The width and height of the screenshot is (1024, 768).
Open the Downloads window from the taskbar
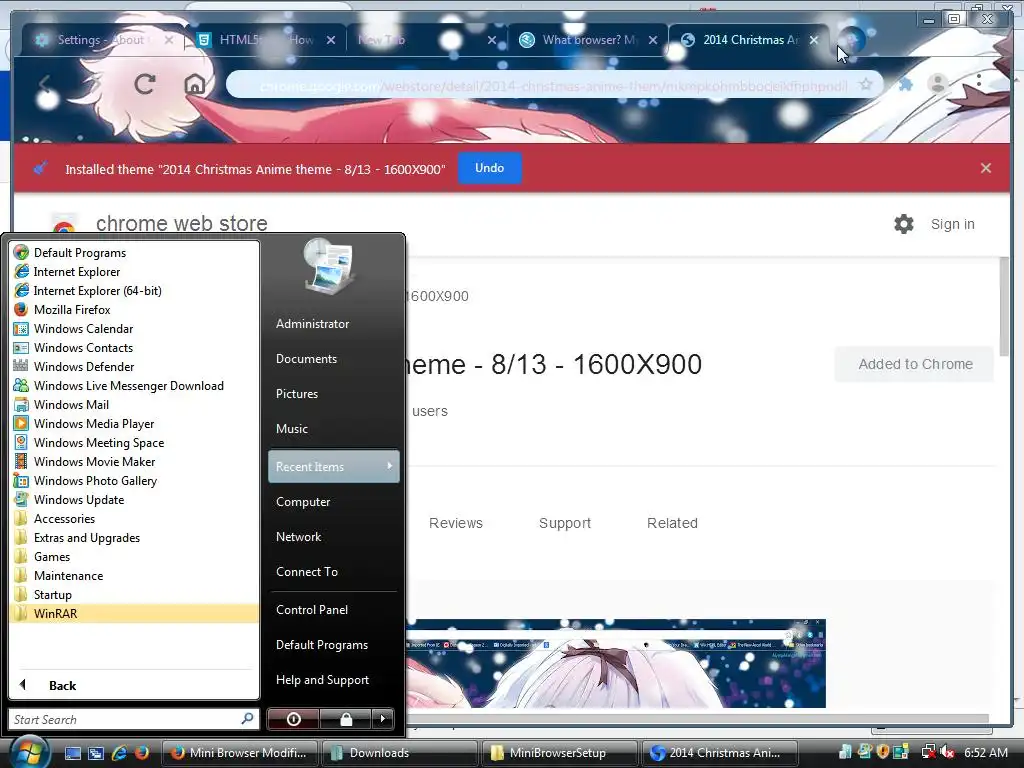399,752
